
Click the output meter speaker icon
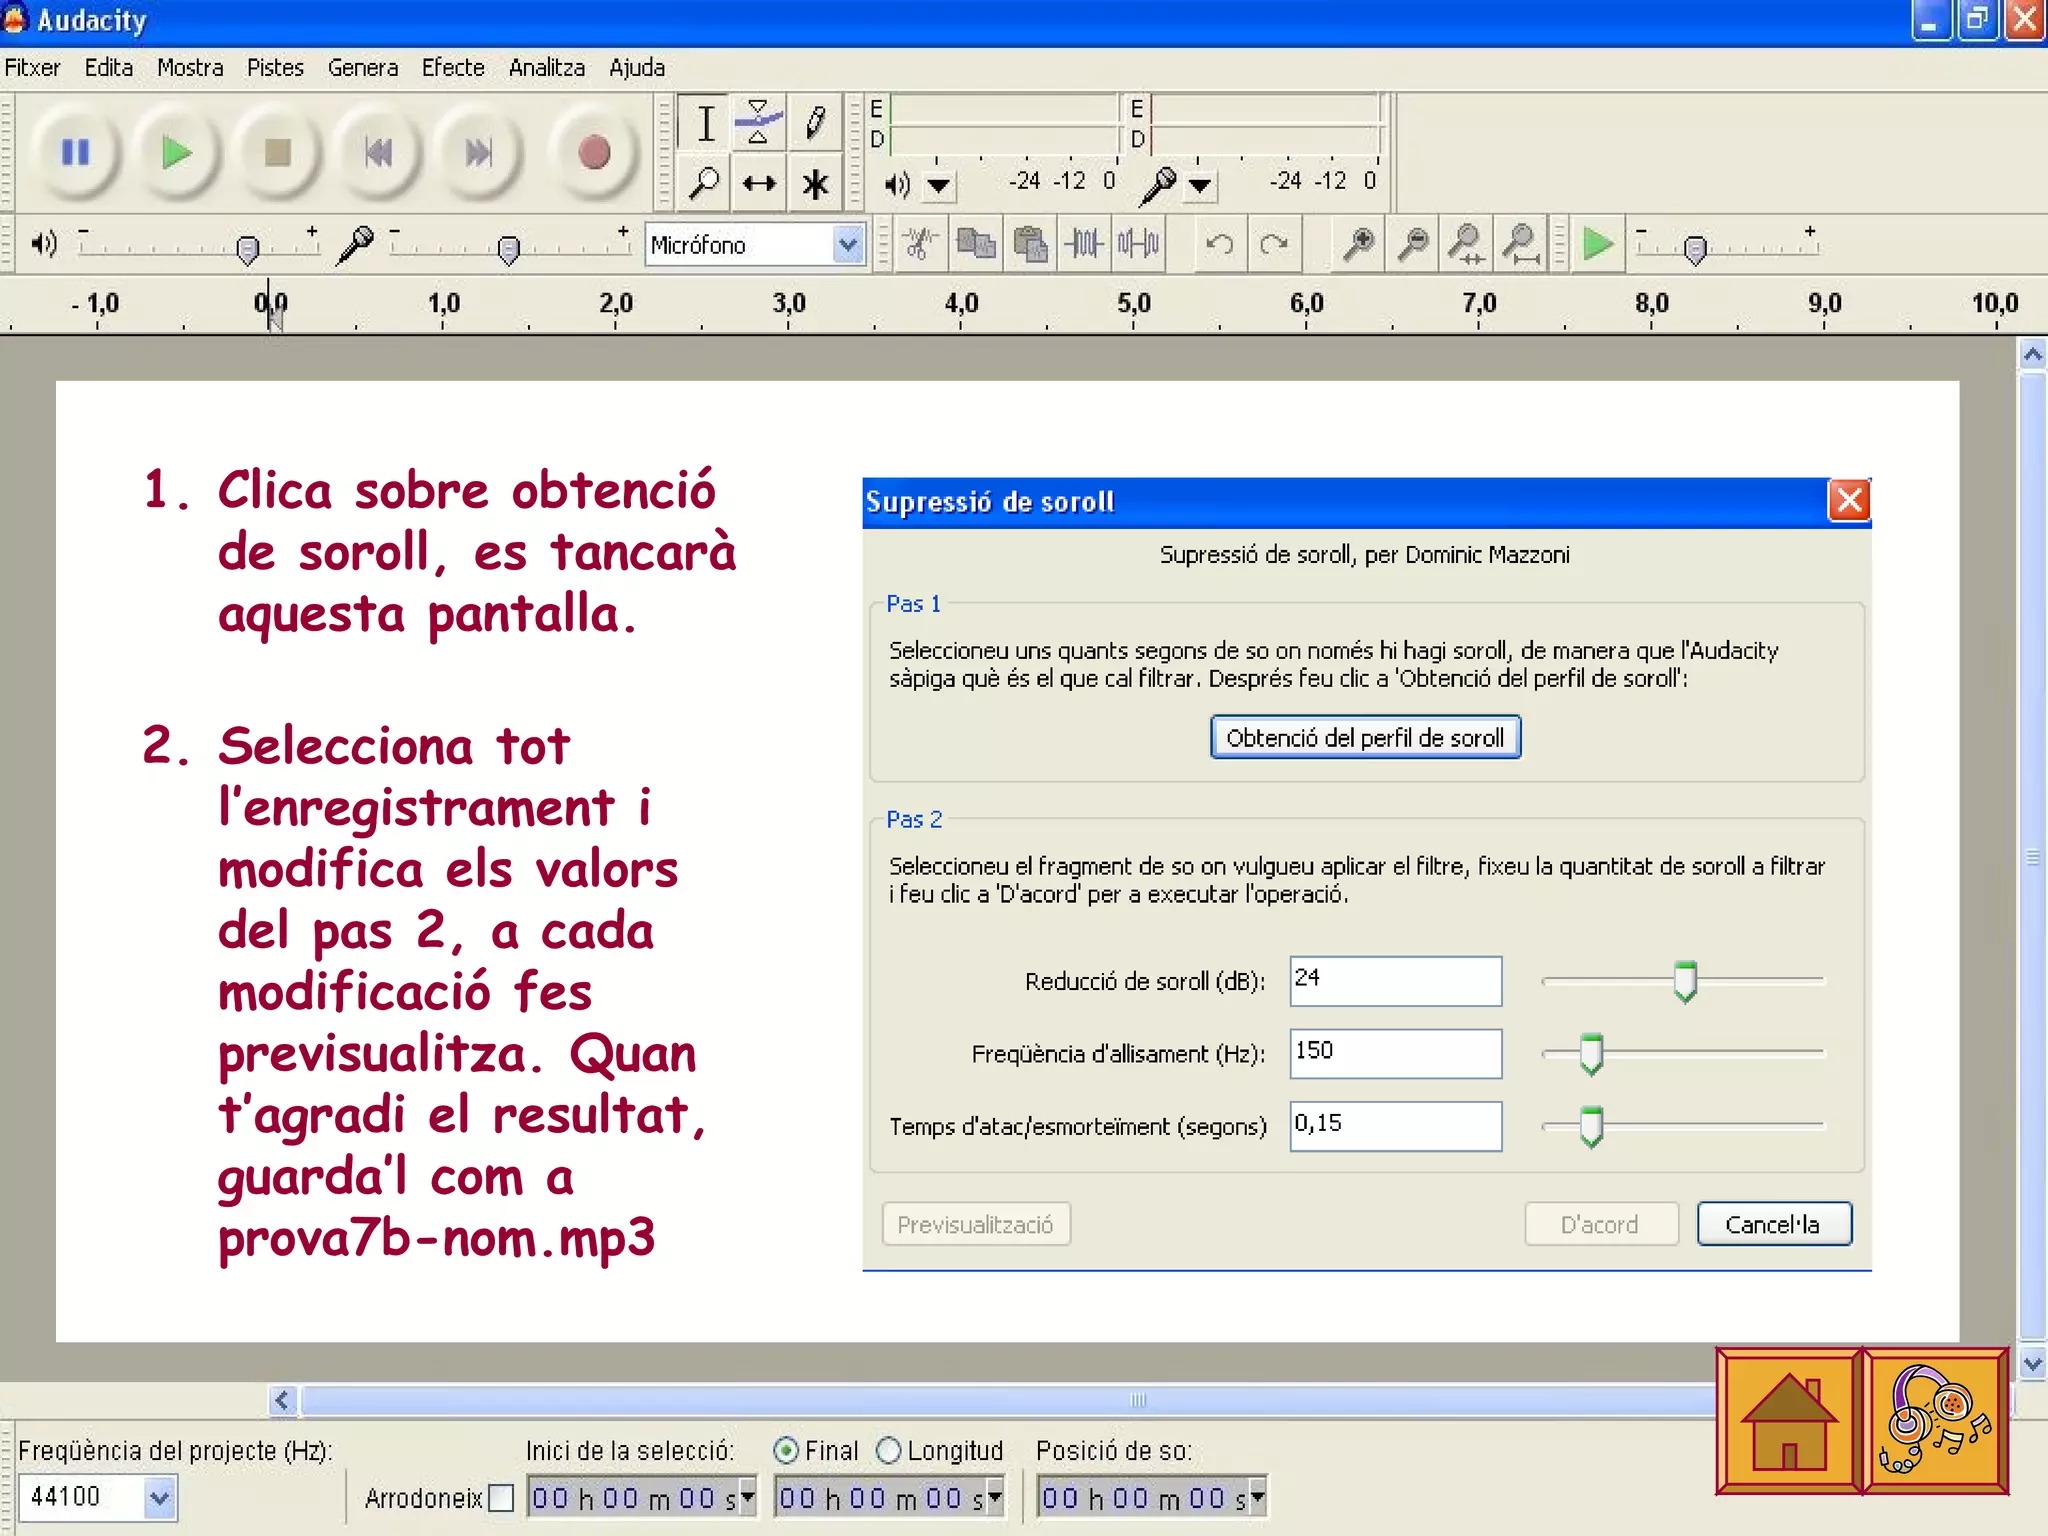pos(897,184)
